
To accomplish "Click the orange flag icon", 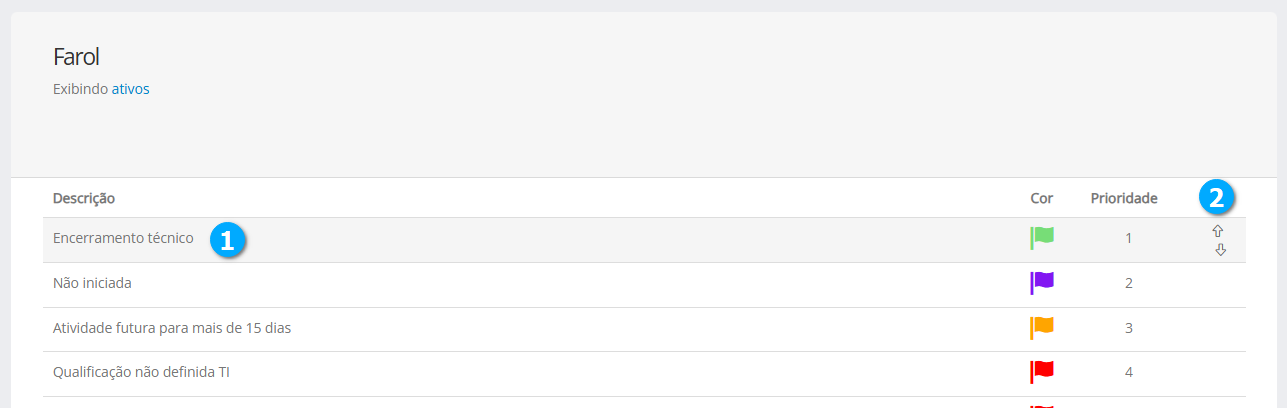I will 1042,327.
